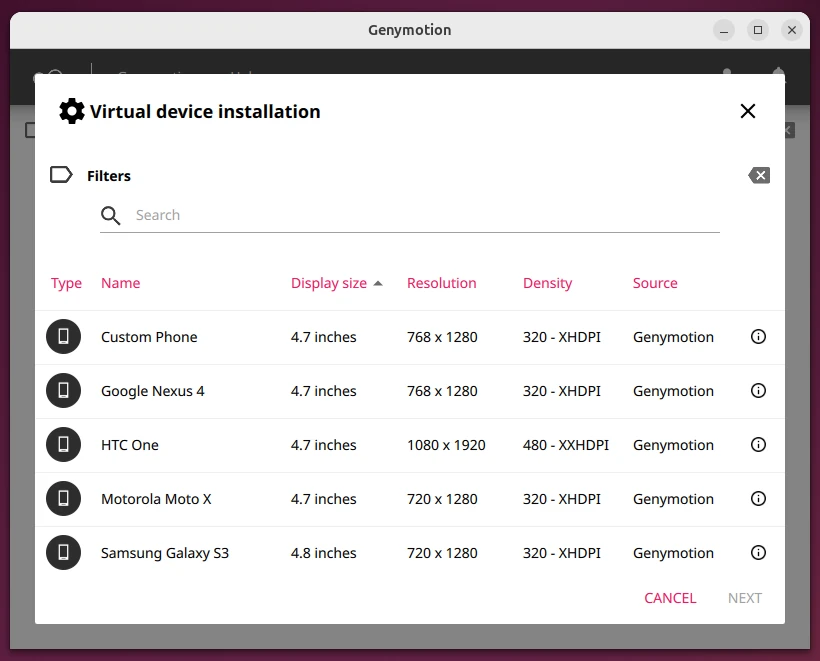Open info for Google Nexus 4
820x661 pixels.
tap(758, 391)
